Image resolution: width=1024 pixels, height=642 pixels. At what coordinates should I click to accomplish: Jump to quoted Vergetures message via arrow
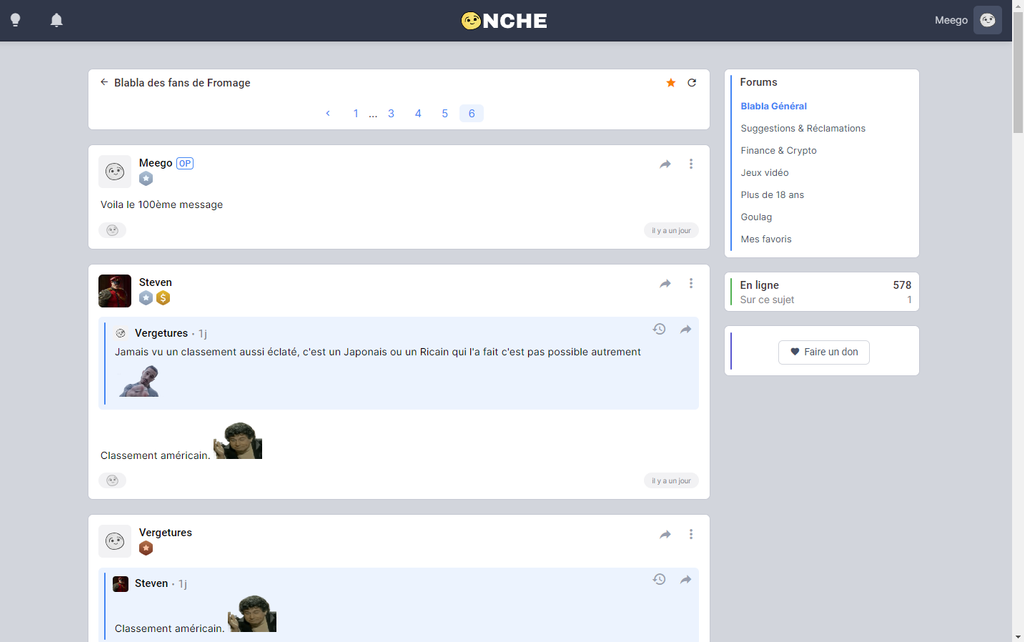point(686,329)
